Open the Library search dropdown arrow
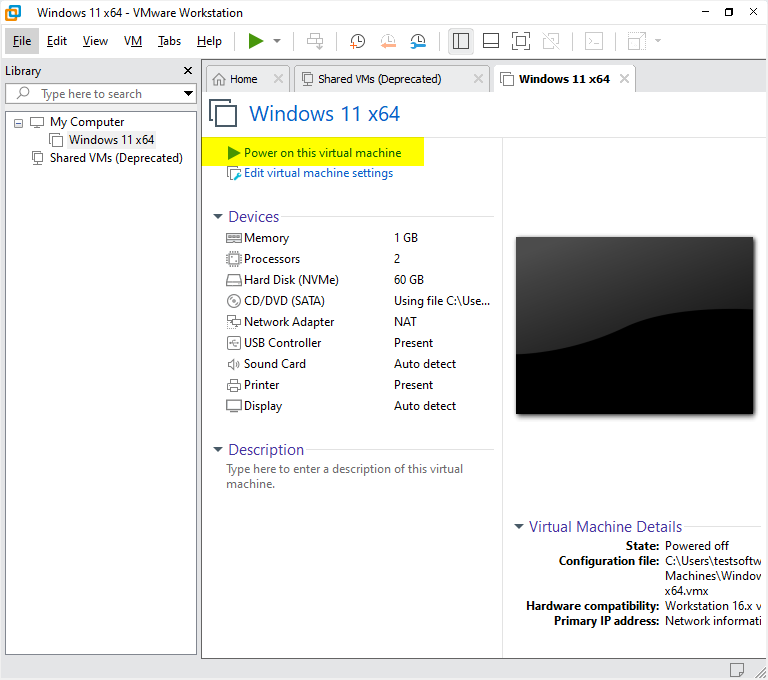The image size is (768, 680). point(188,94)
